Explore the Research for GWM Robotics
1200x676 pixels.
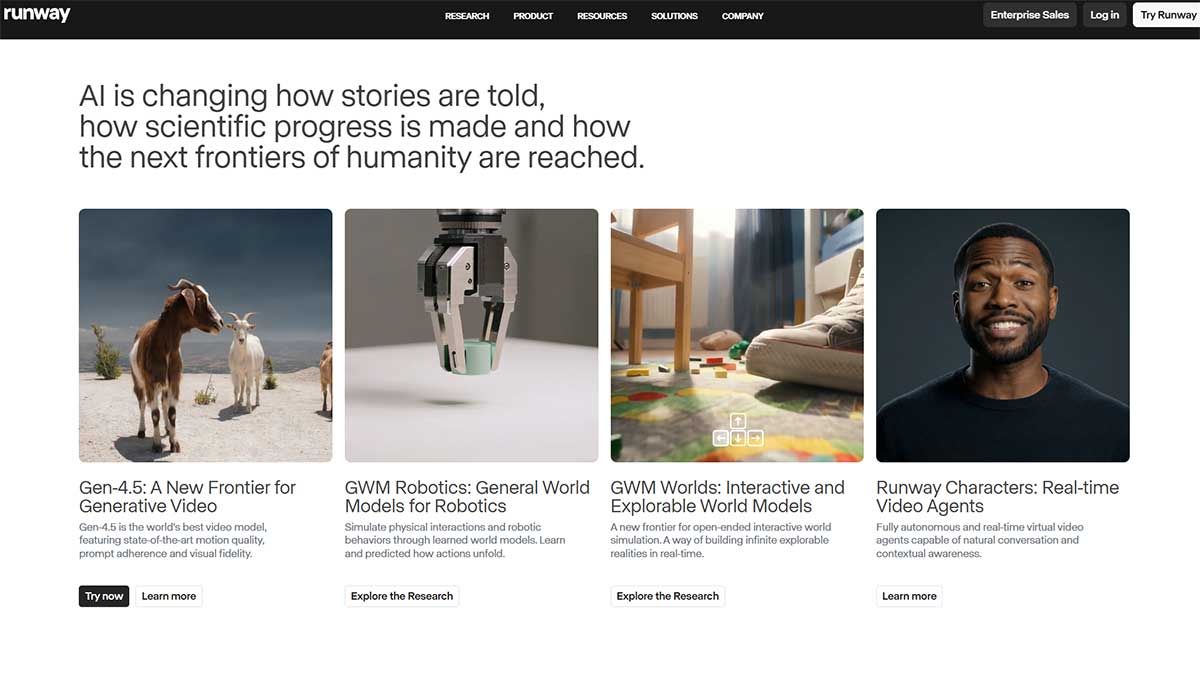pos(402,596)
